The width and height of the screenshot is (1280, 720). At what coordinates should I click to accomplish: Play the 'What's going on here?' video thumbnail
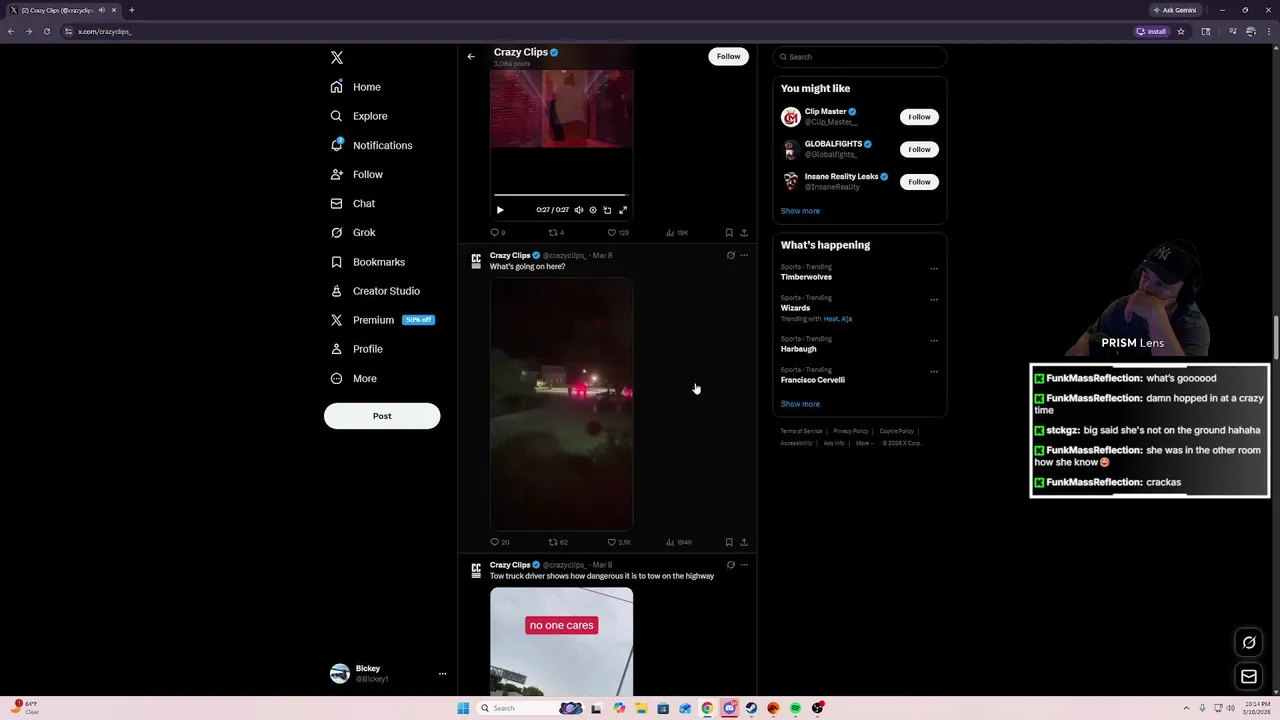pyautogui.click(x=561, y=404)
